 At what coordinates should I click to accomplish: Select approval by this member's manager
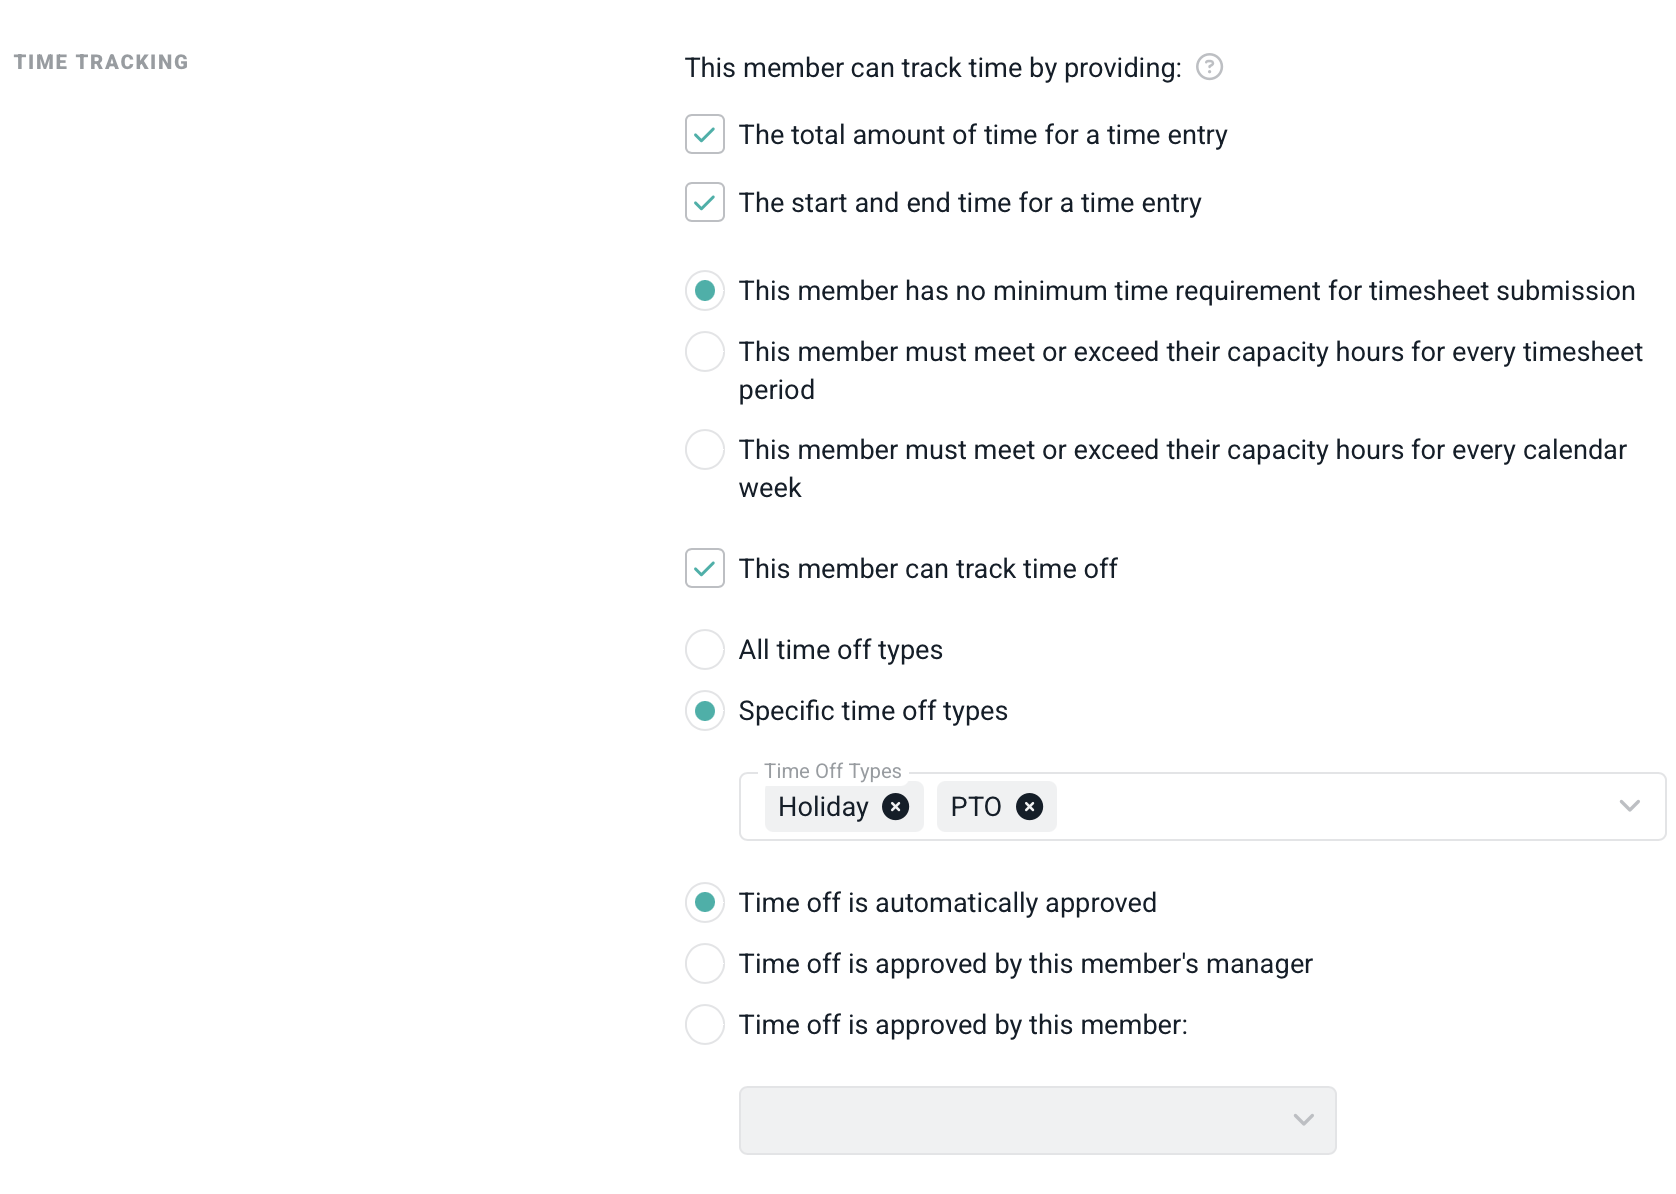click(705, 964)
